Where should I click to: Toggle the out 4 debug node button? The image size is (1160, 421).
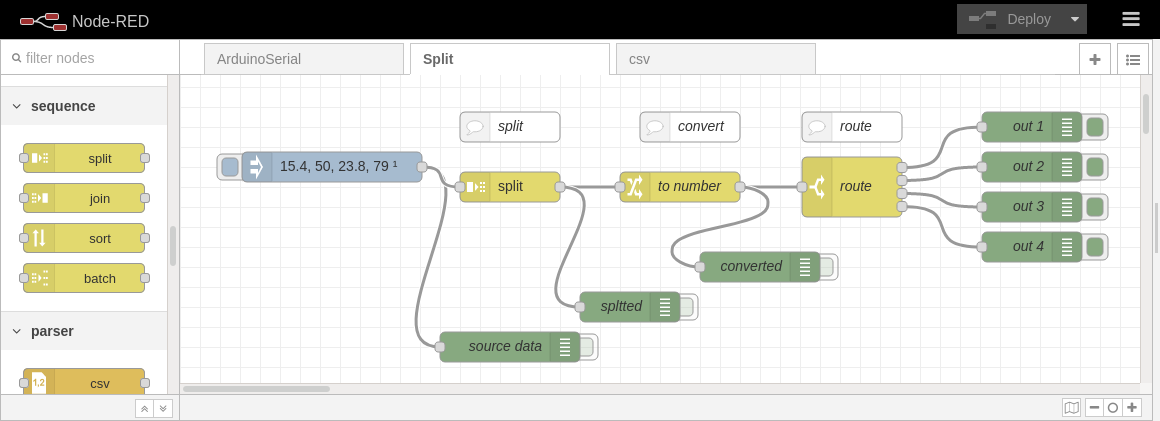(1095, 247)
